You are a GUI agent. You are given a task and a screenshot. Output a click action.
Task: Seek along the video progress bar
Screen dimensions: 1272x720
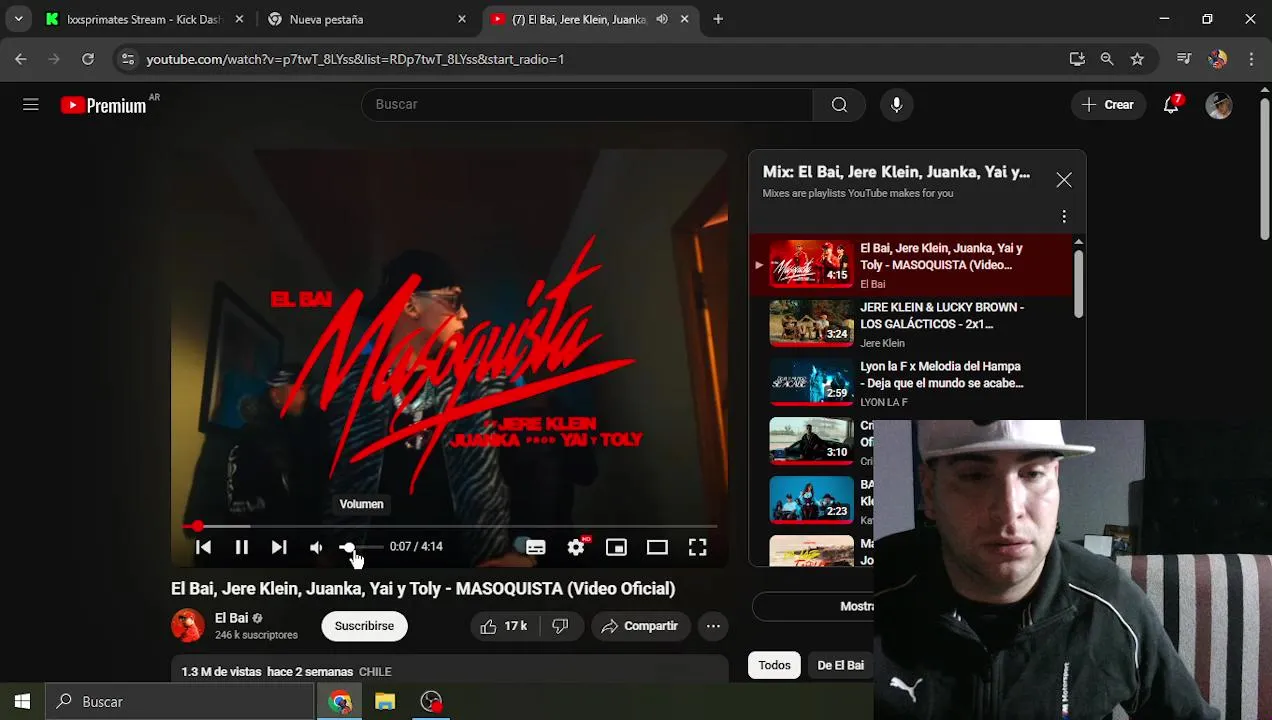pyautogui.click(x=449, y=526)
